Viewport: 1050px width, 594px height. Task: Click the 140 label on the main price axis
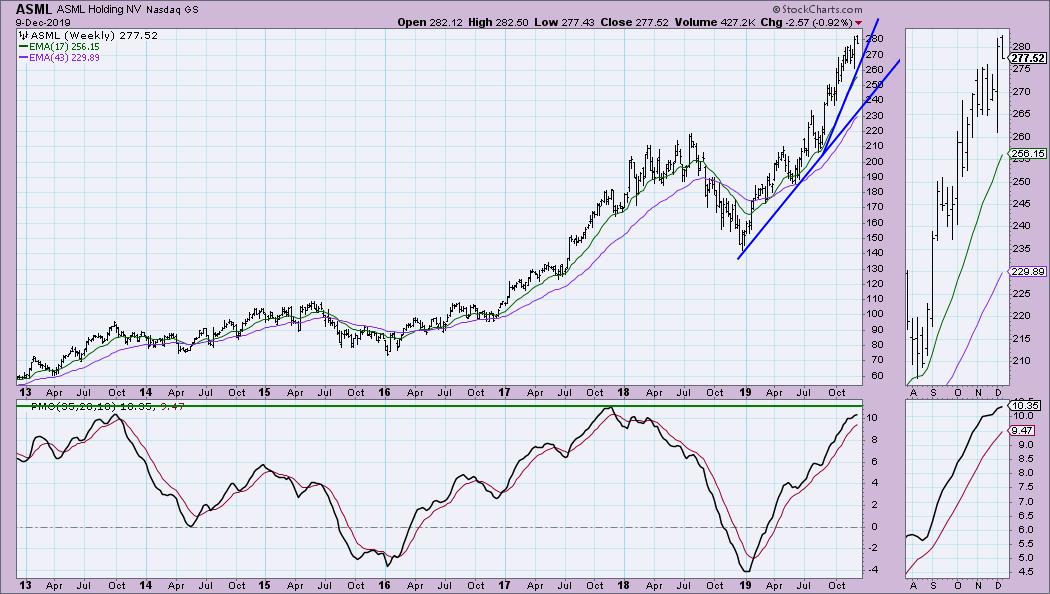coord(875,253)
